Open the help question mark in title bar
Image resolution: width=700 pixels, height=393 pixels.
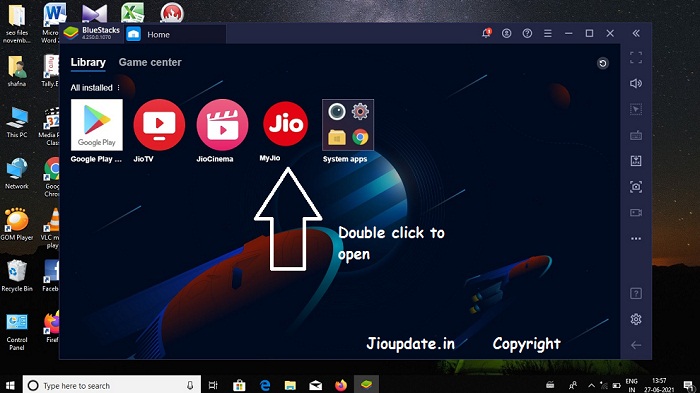[x=527, y=33]
